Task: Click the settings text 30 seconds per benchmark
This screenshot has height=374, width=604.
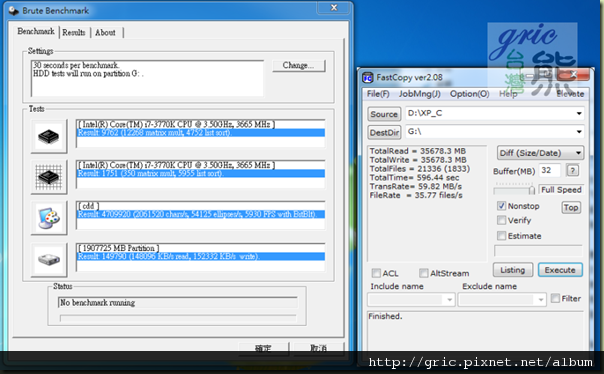Action: [76, 65]
